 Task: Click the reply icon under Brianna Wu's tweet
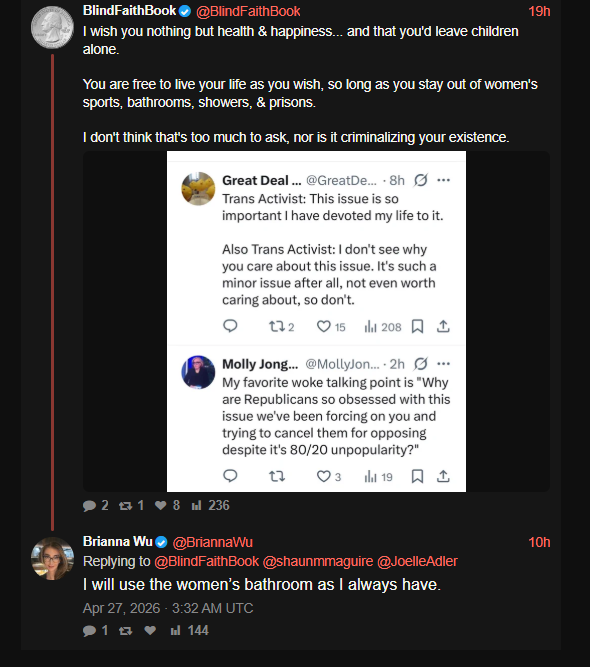pyautogui.click(x=89, y=630)
